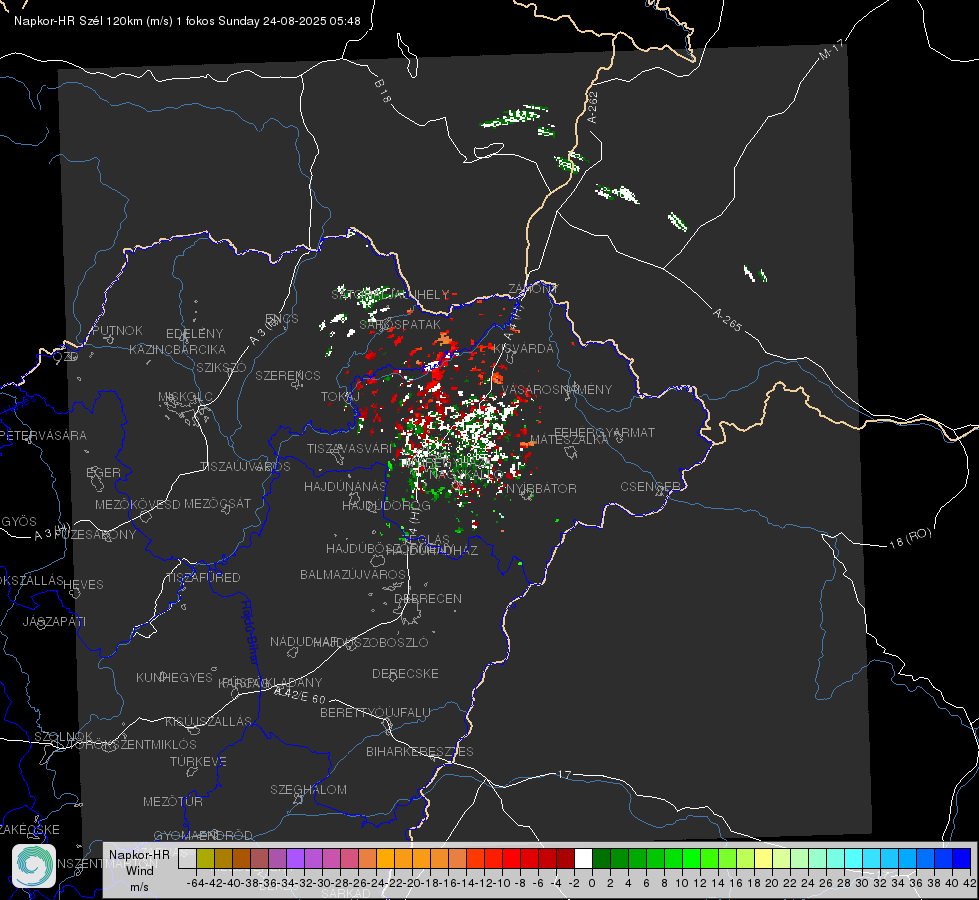Select the EDELÉNY town label

(194, 334)
